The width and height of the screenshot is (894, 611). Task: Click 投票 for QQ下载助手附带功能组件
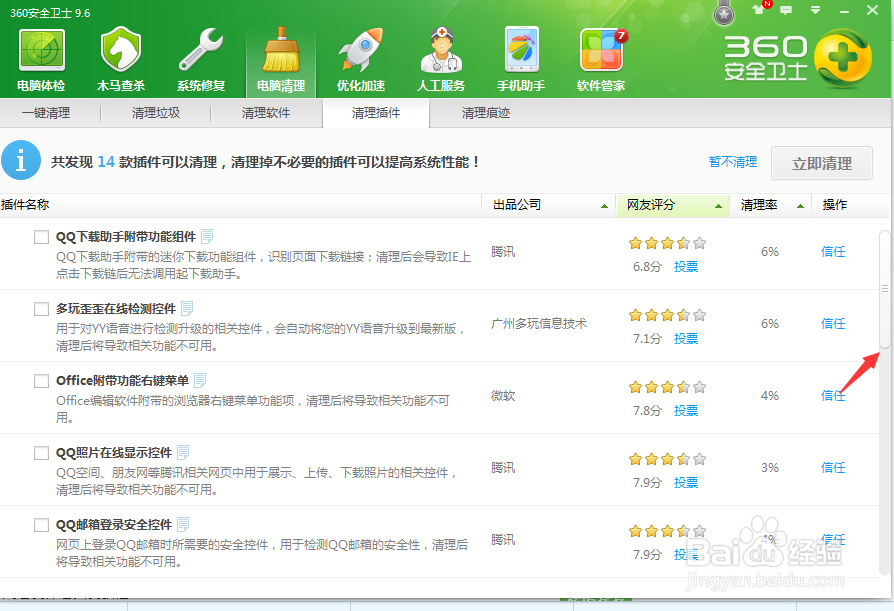pyautogui.click(x=686, y=267)
